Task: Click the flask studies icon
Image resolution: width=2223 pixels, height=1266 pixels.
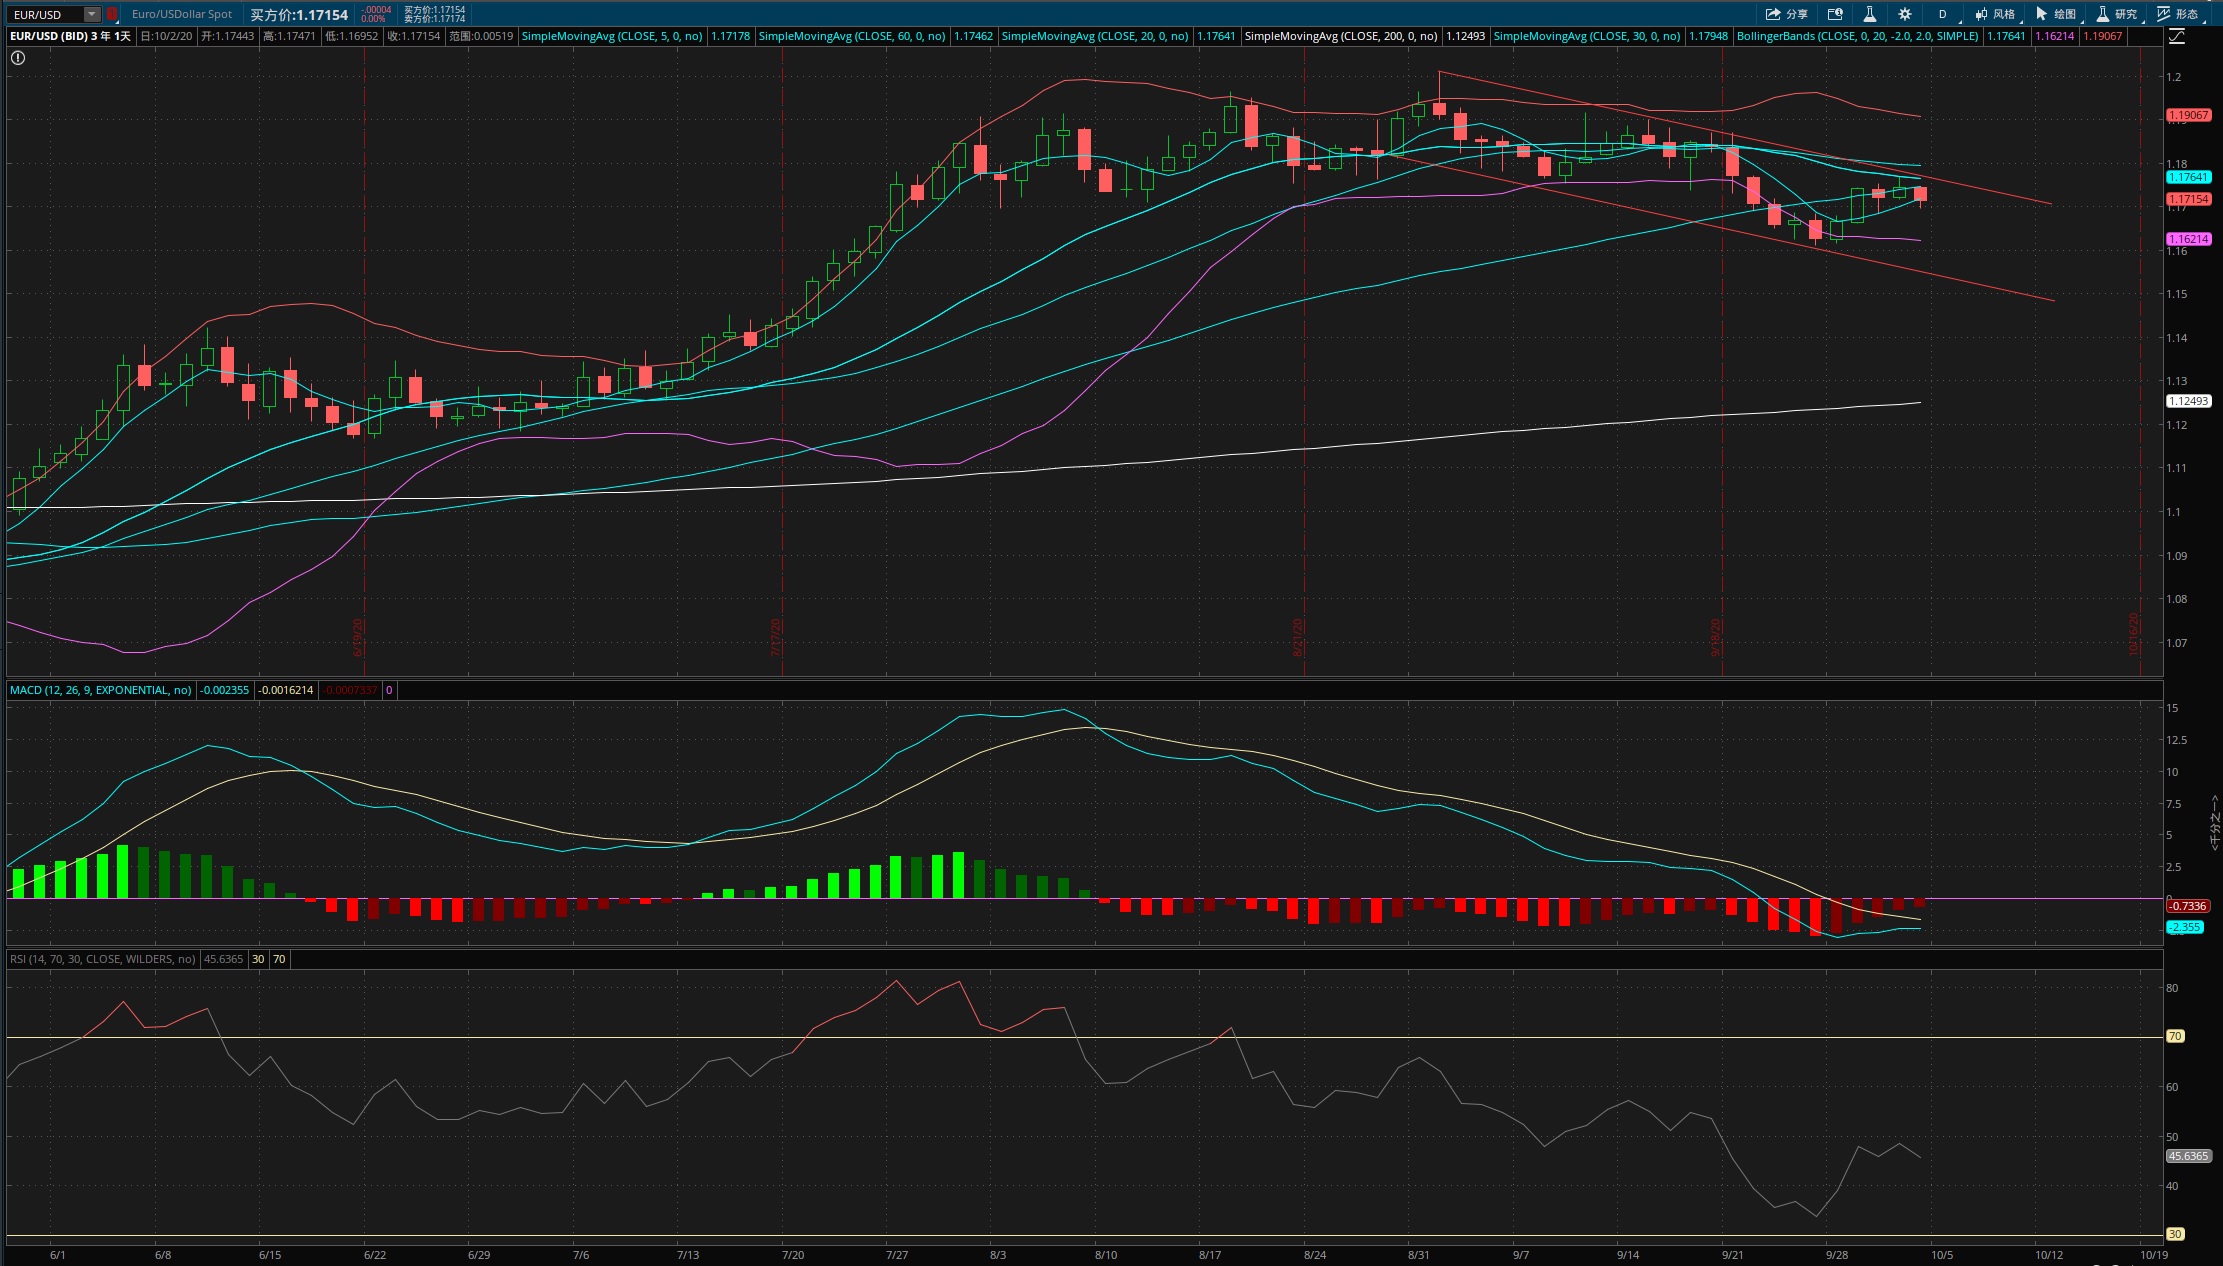Action: (x=1869, y=14)
